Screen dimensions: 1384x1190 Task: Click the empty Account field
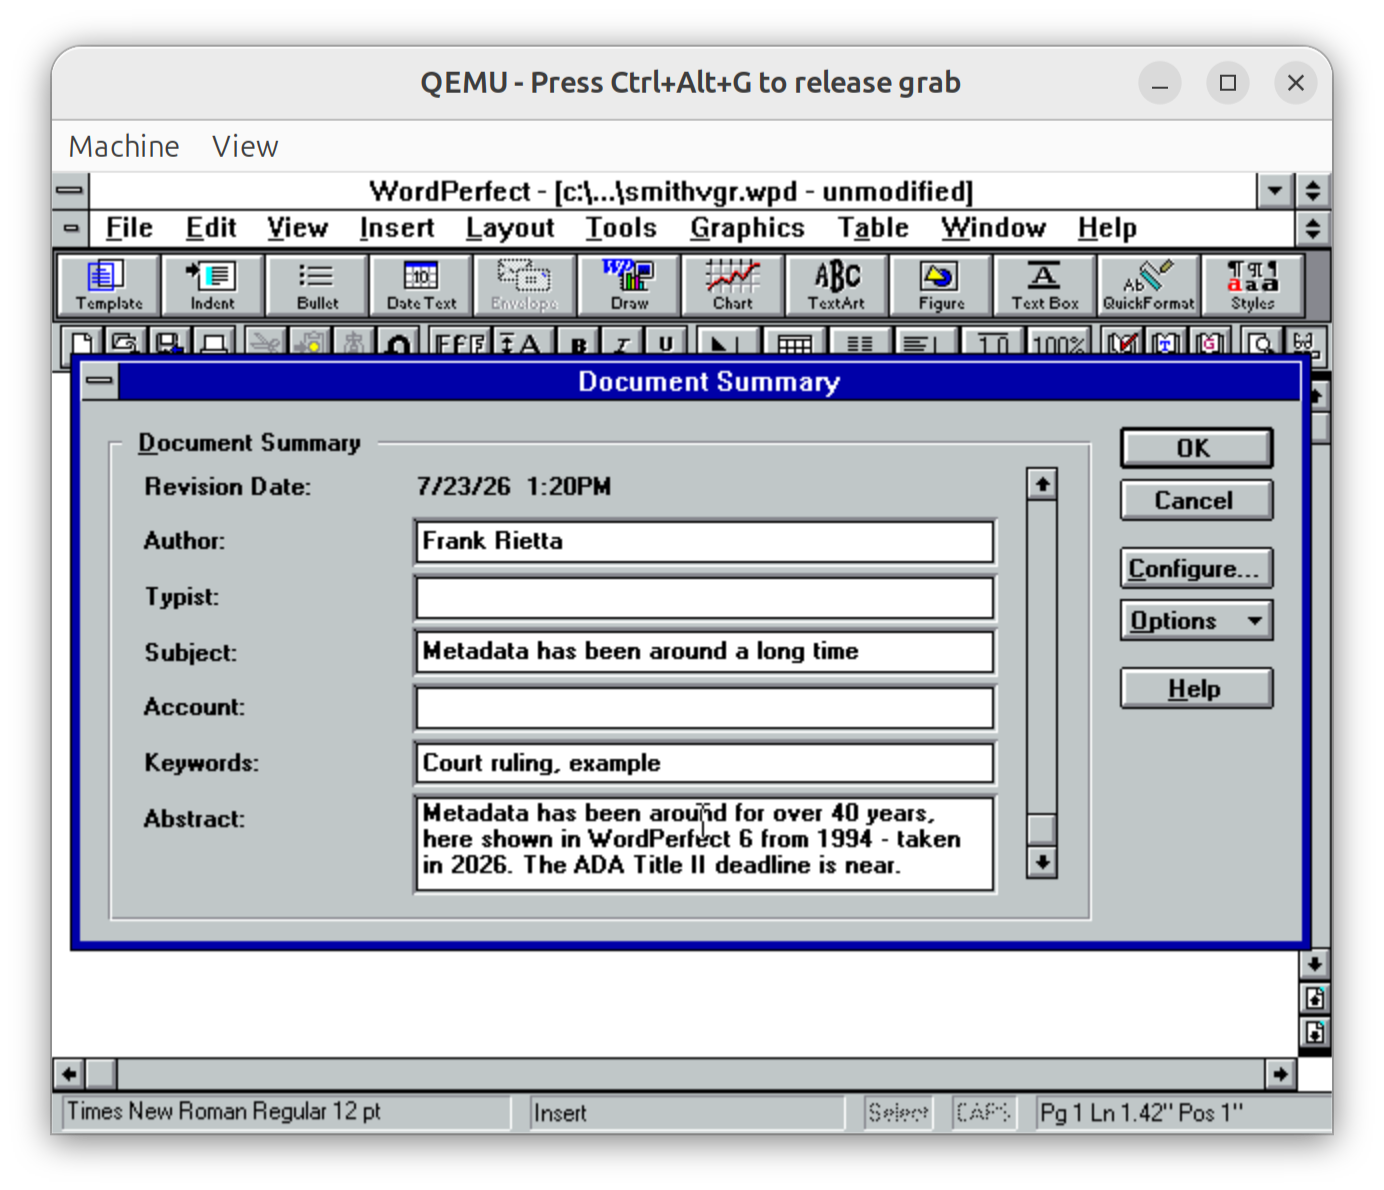705,708
